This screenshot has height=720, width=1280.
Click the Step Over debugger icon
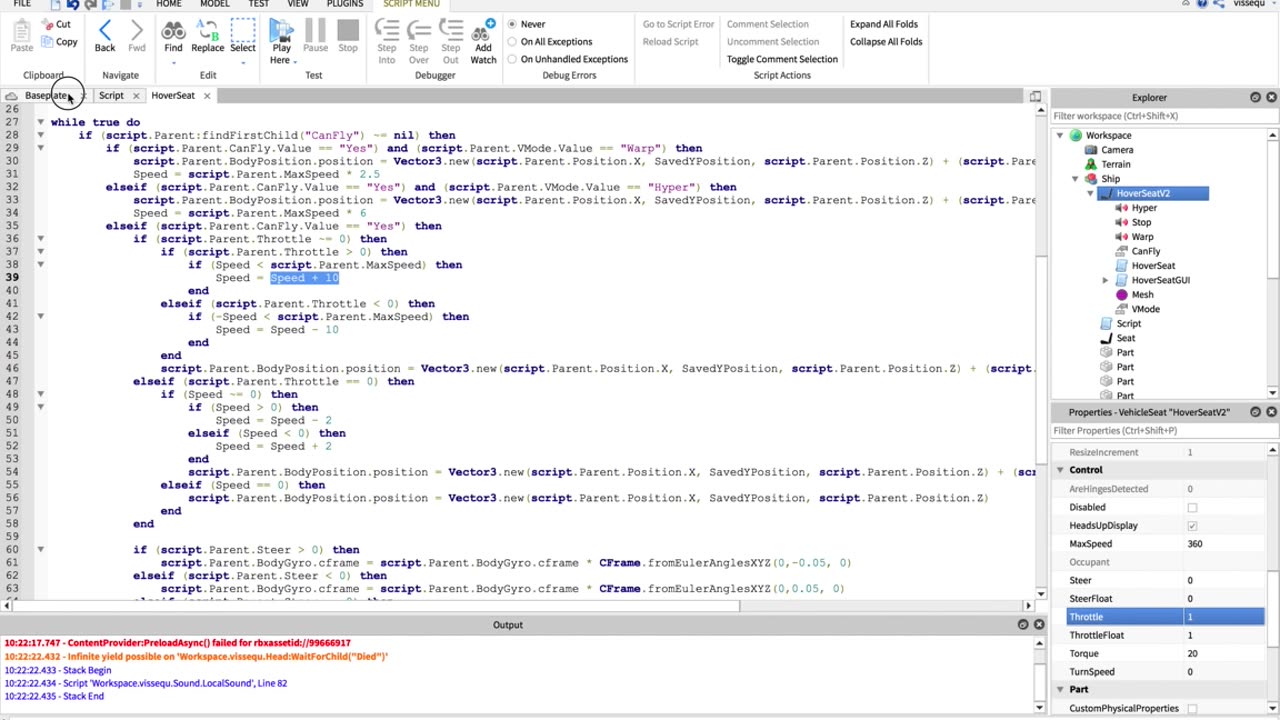[419, 30]
